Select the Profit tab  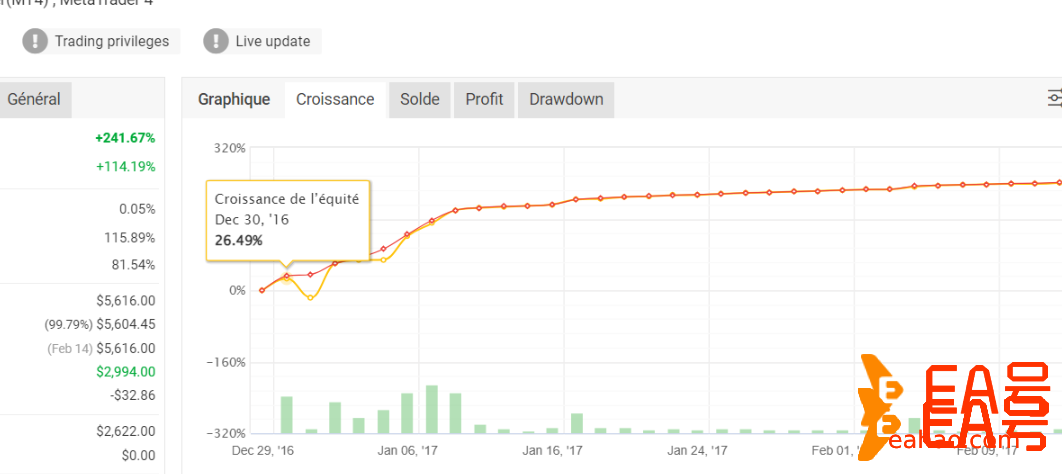(485, 100)
